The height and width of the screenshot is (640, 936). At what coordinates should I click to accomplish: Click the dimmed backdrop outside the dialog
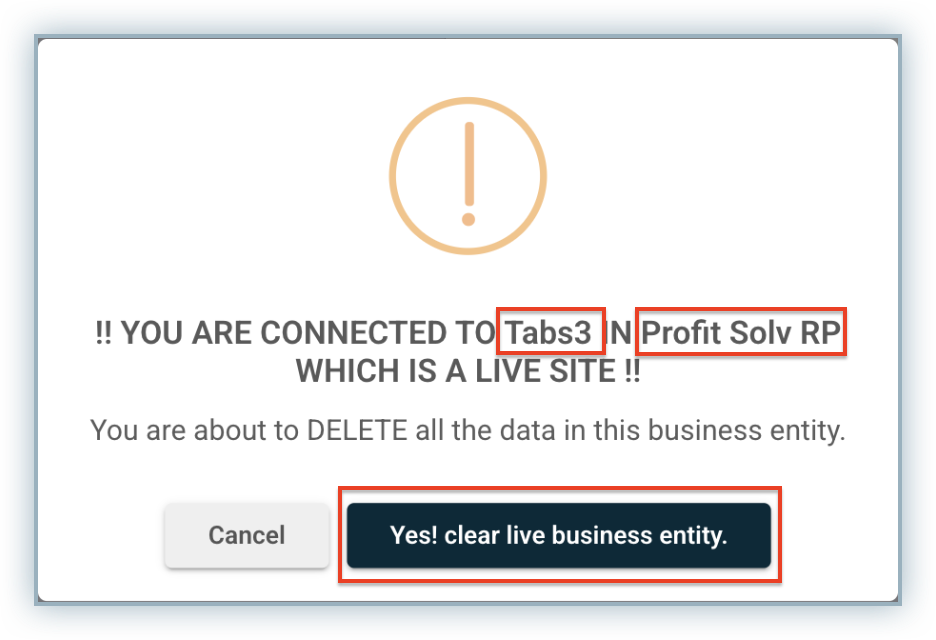pos(18,320)
